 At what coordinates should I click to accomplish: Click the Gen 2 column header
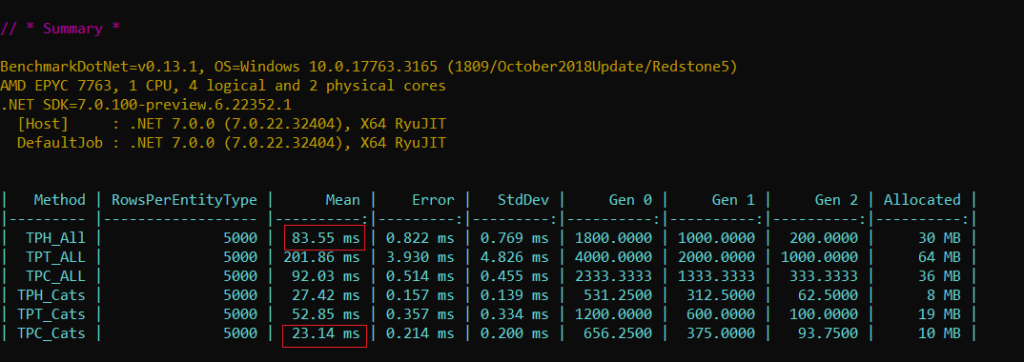(837, 199)
